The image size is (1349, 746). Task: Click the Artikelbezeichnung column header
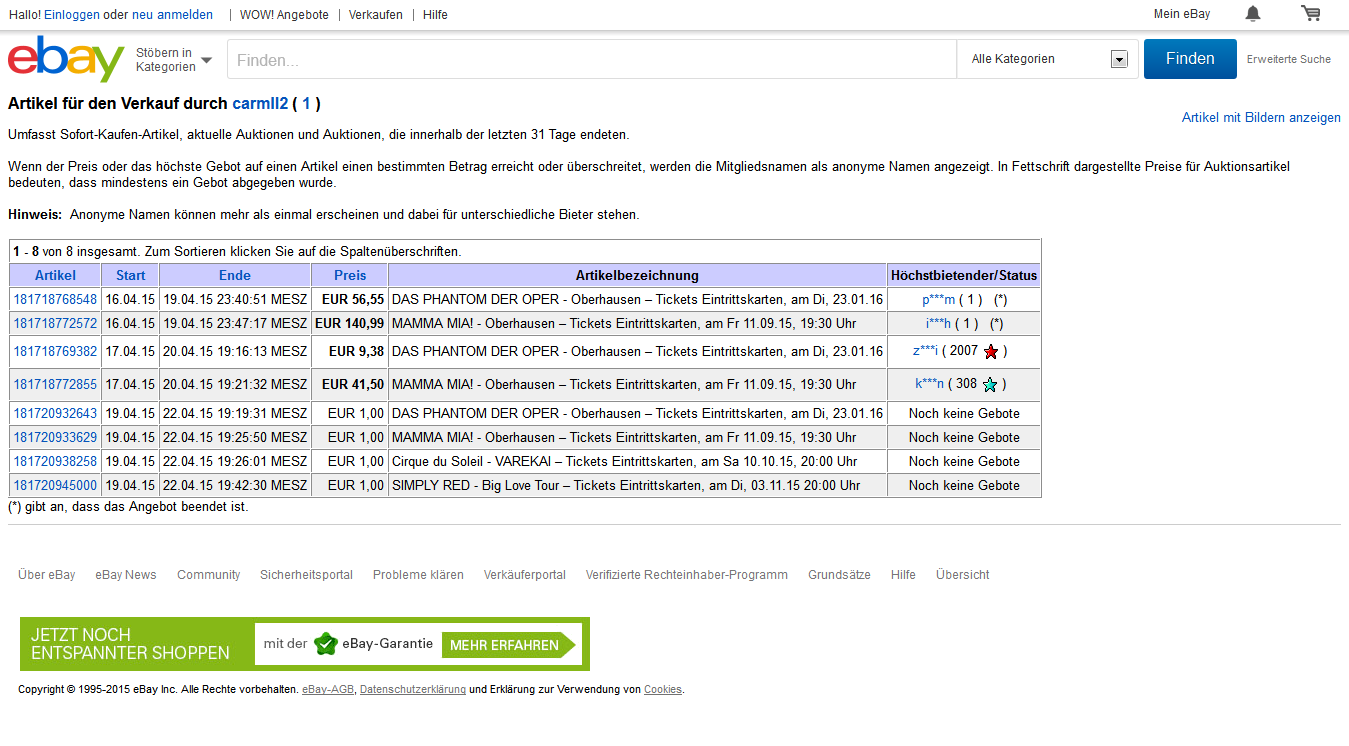click(637, 275)
